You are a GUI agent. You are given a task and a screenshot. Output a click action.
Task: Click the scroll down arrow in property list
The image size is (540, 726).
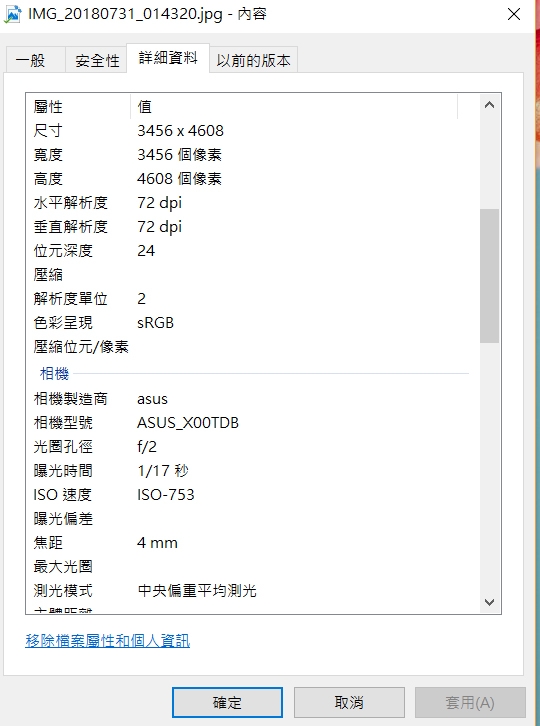[489, 602]
